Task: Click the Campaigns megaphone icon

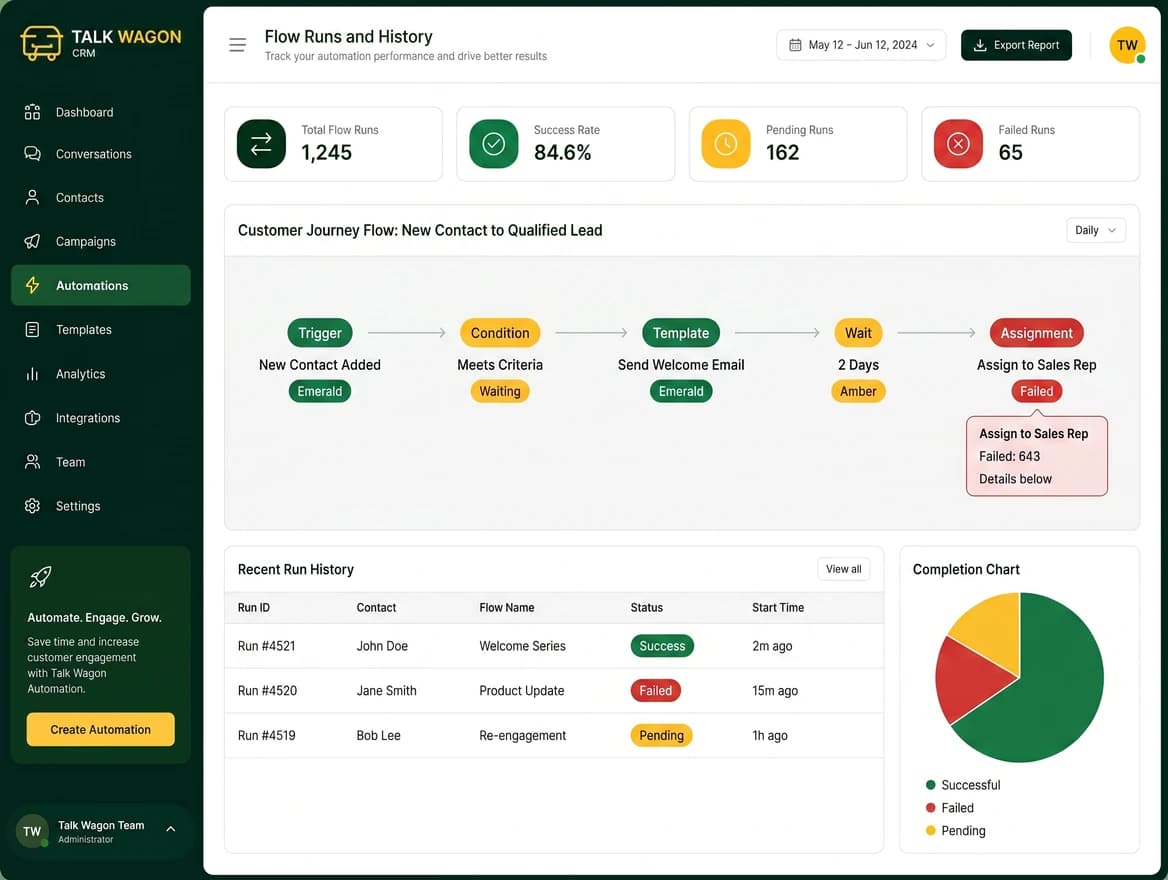Action: point(32,241)
